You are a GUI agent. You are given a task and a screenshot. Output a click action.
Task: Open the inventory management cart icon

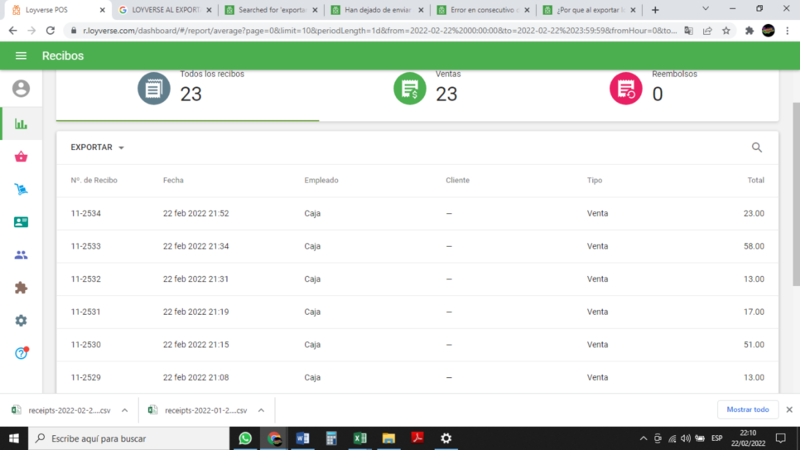click(x=21, y=190)
